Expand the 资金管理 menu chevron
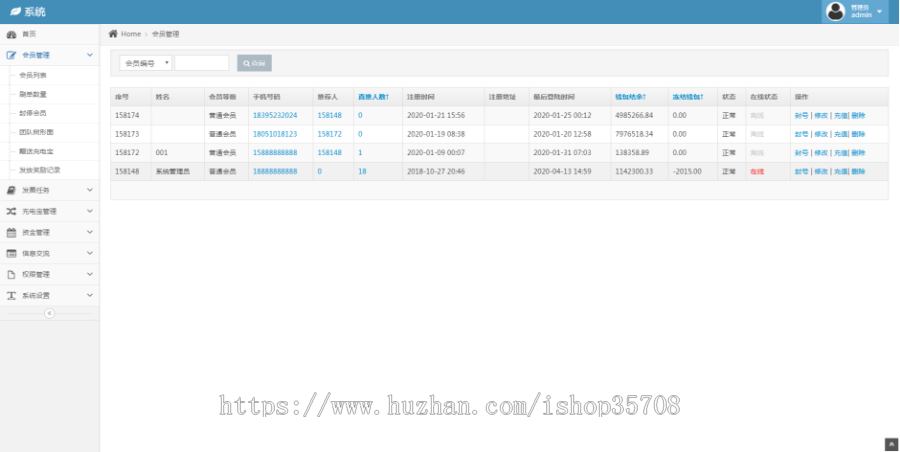Viewport: 900px width, 452px height. pyautogui.click(x=90, y=233)
